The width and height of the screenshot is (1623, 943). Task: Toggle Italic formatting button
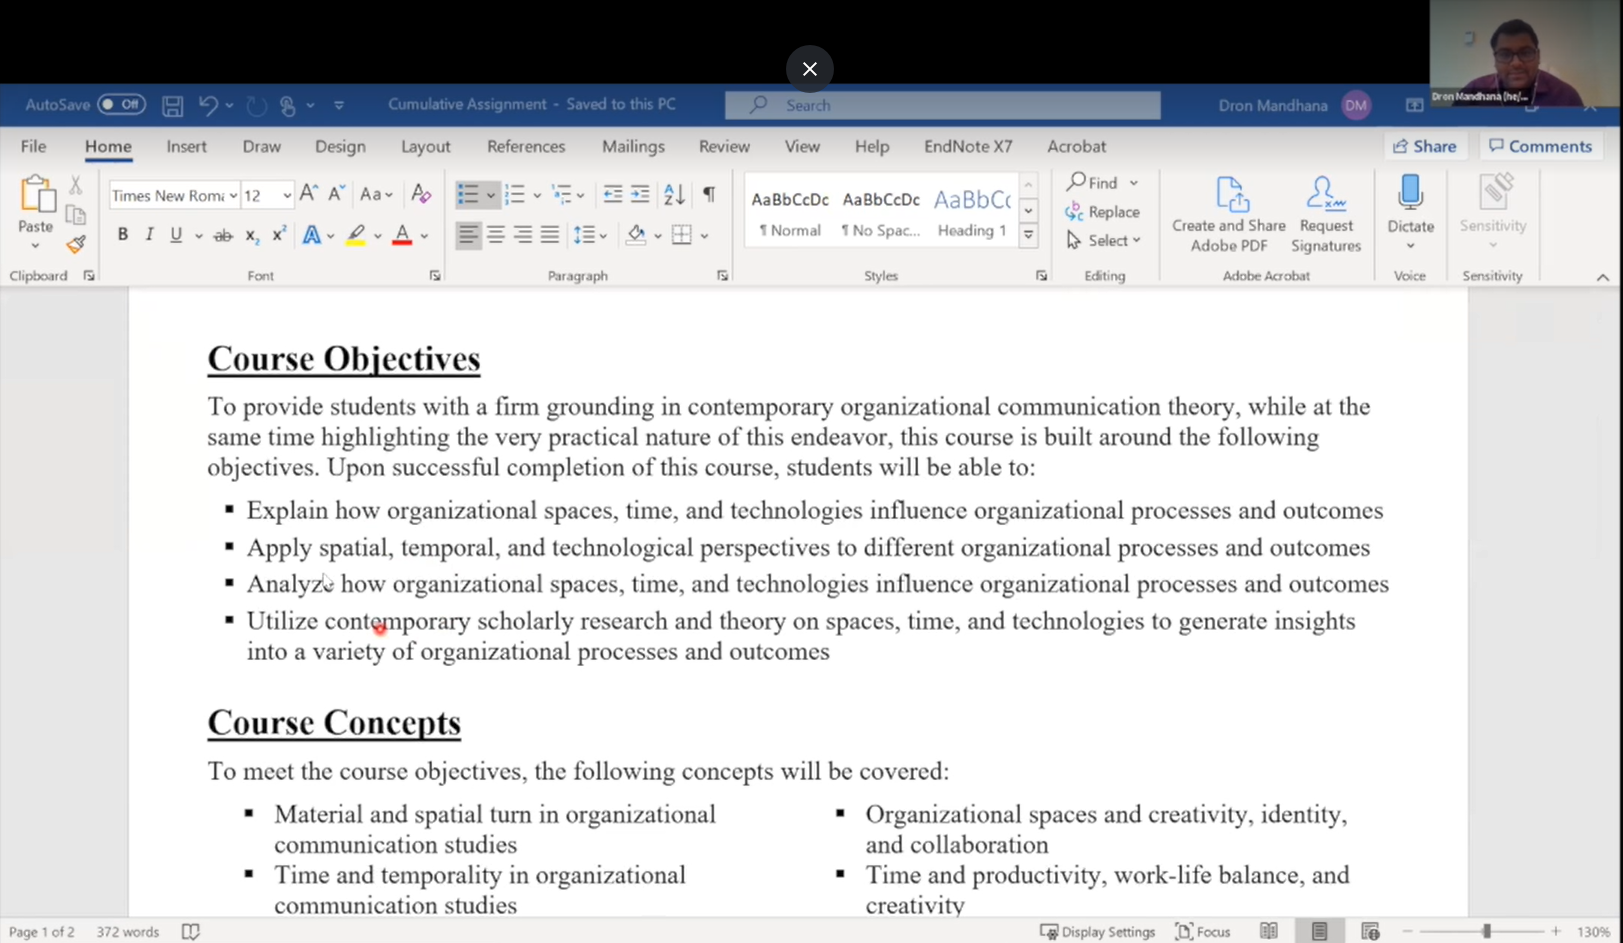pyautogui.click(x=149, y=235)
